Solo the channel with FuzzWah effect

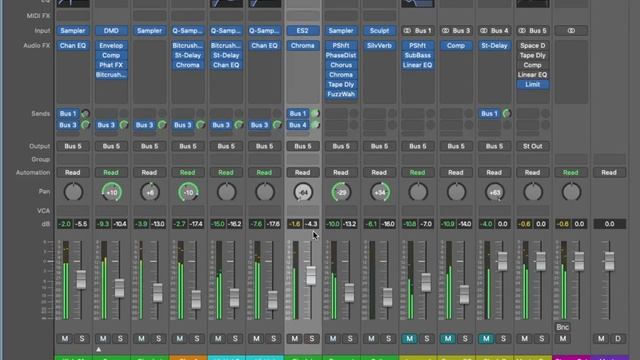pos(350,338)
